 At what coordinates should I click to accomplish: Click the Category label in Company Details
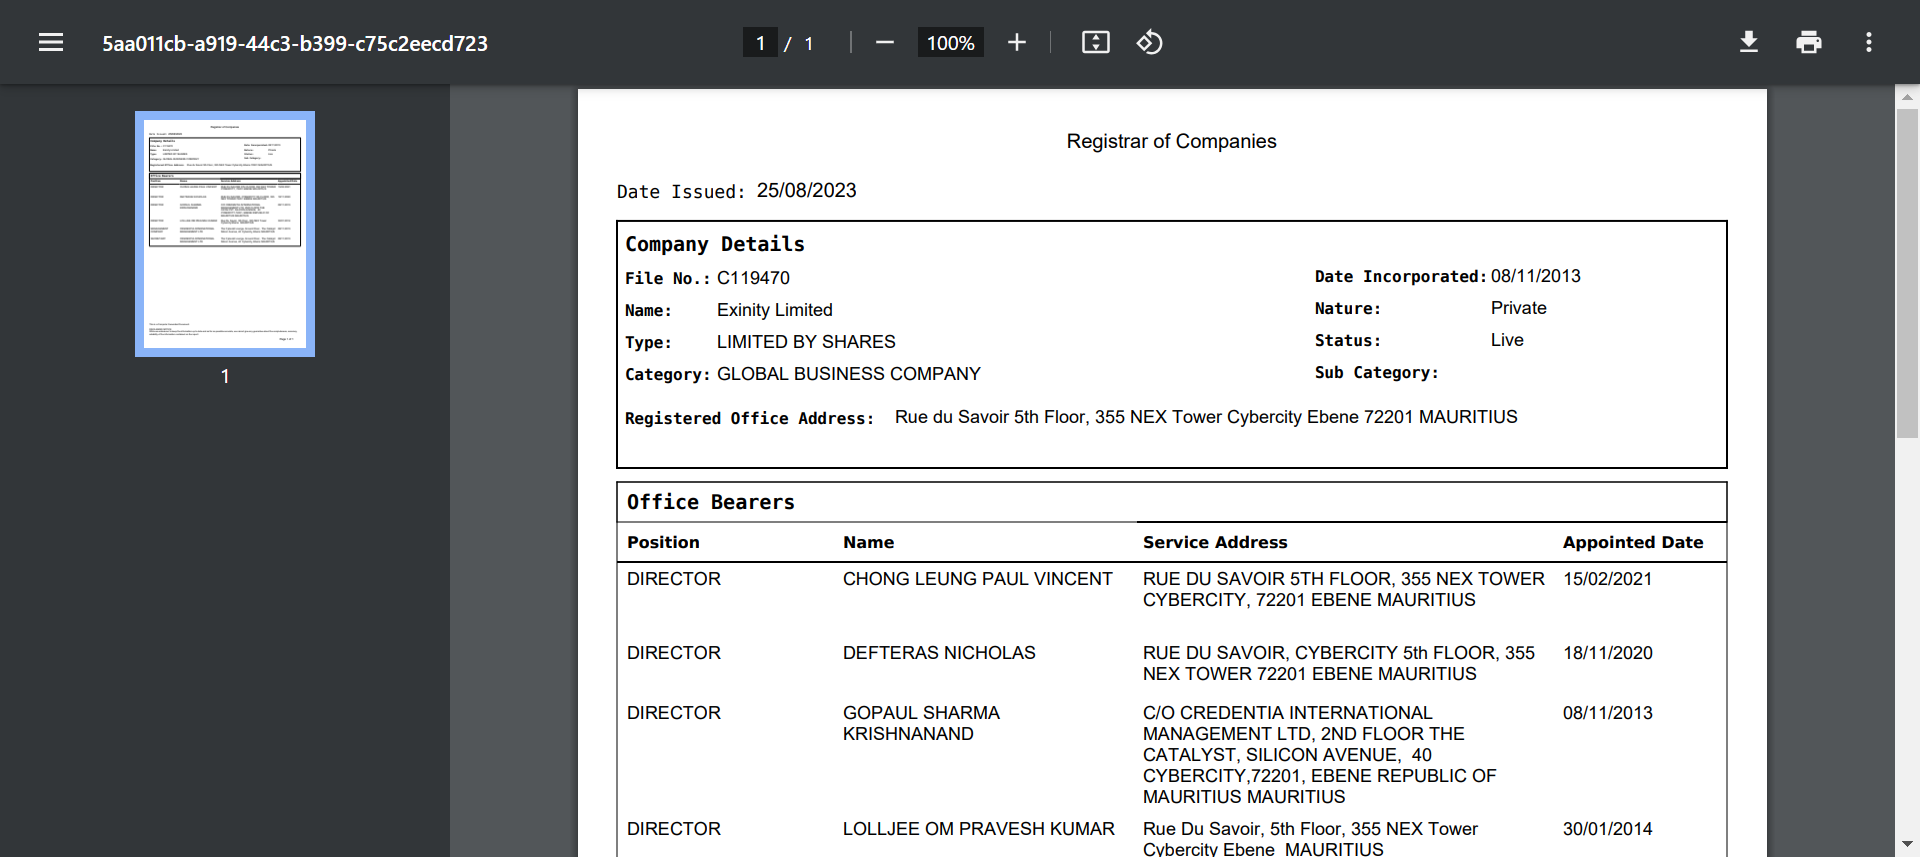(667, 374)
